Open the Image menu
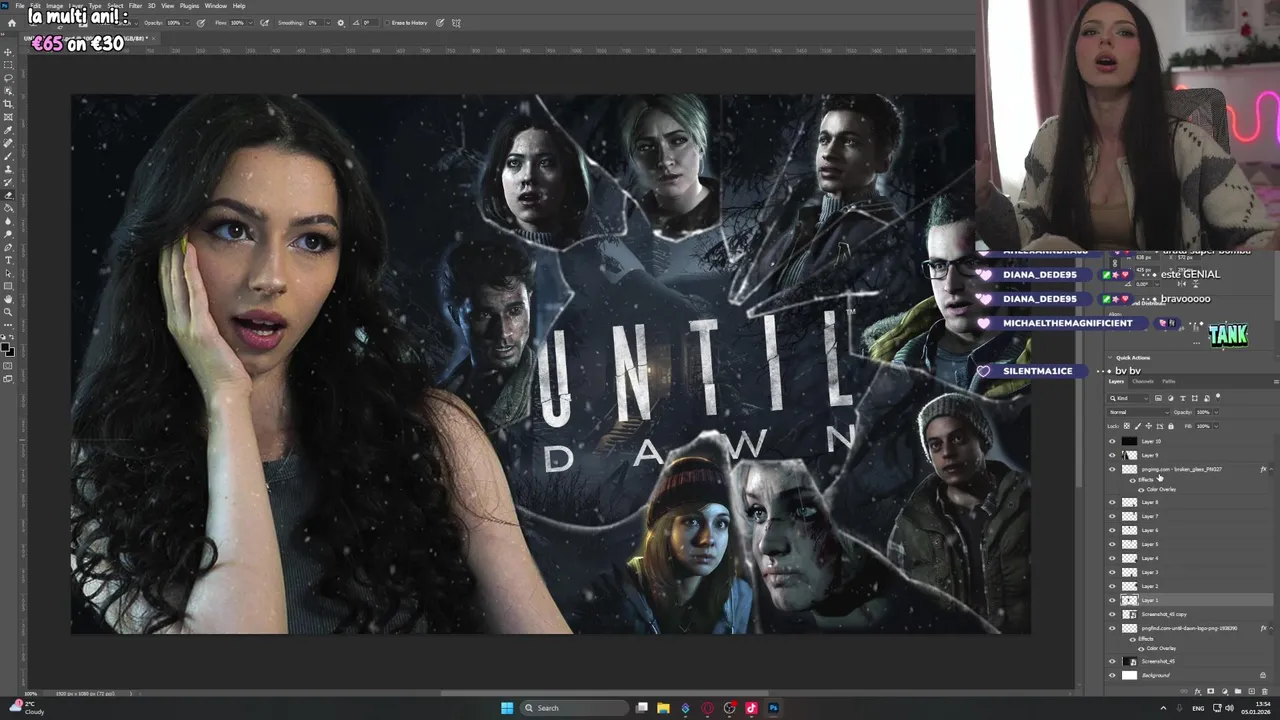Screen dimensions: 1280x720 [55, 6]
